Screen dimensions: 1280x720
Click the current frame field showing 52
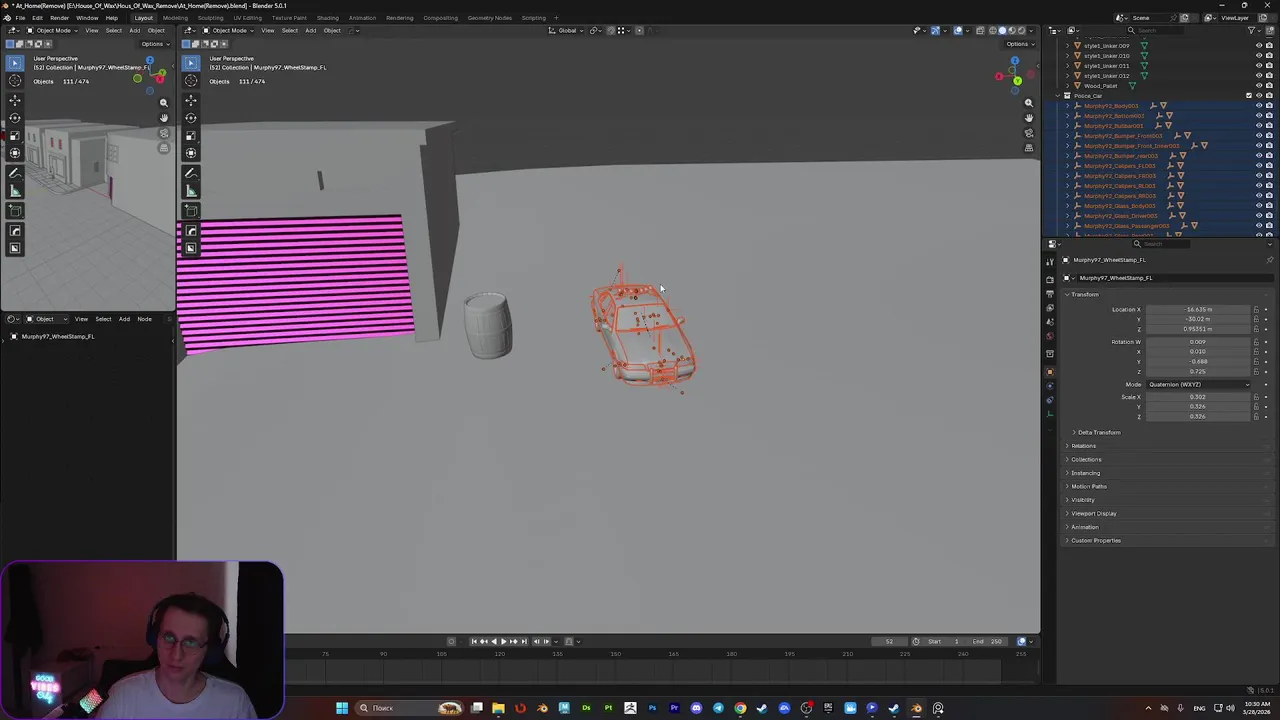pos(888,642)
